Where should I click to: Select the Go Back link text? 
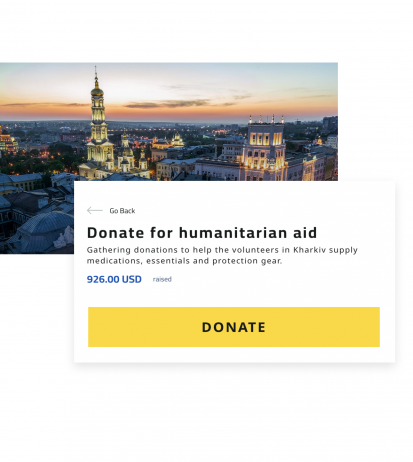point(122,211)
